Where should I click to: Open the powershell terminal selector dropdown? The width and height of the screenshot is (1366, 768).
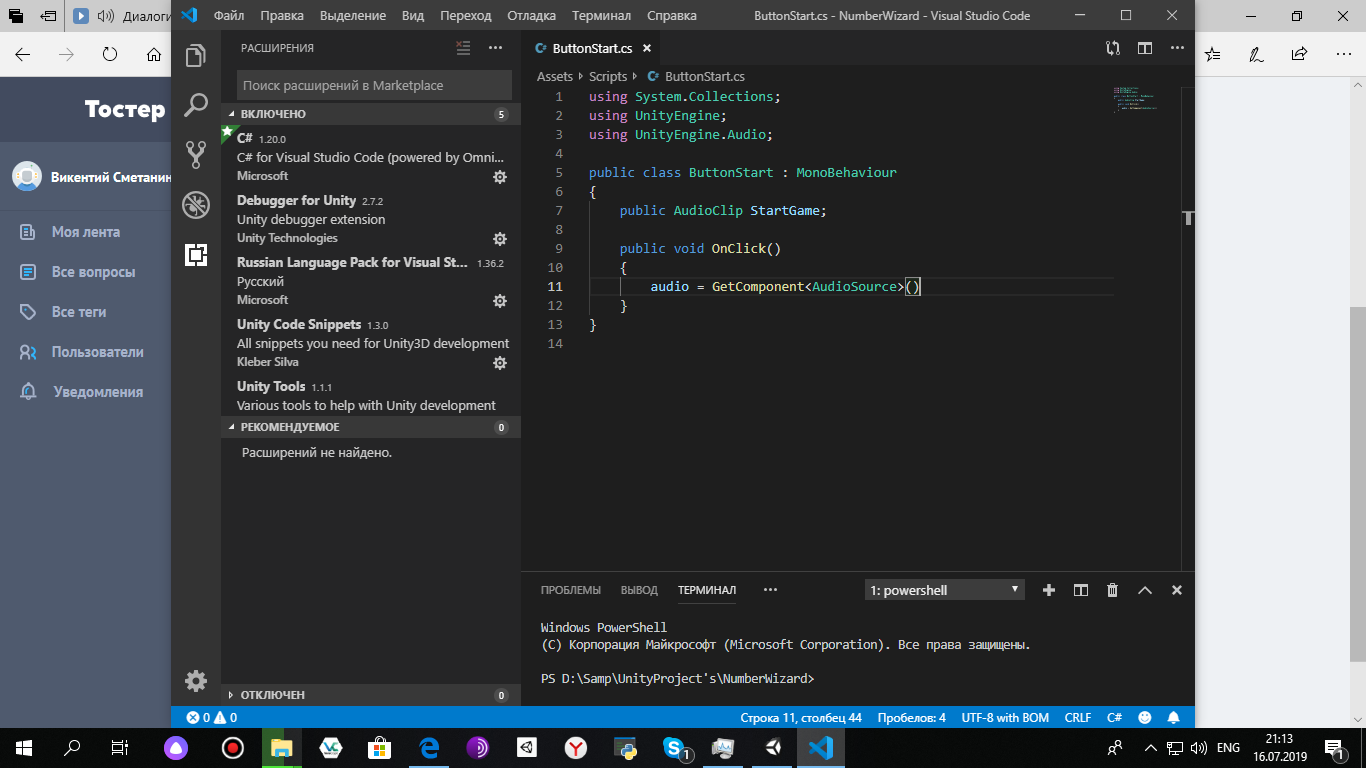click(x=945, y=590)
